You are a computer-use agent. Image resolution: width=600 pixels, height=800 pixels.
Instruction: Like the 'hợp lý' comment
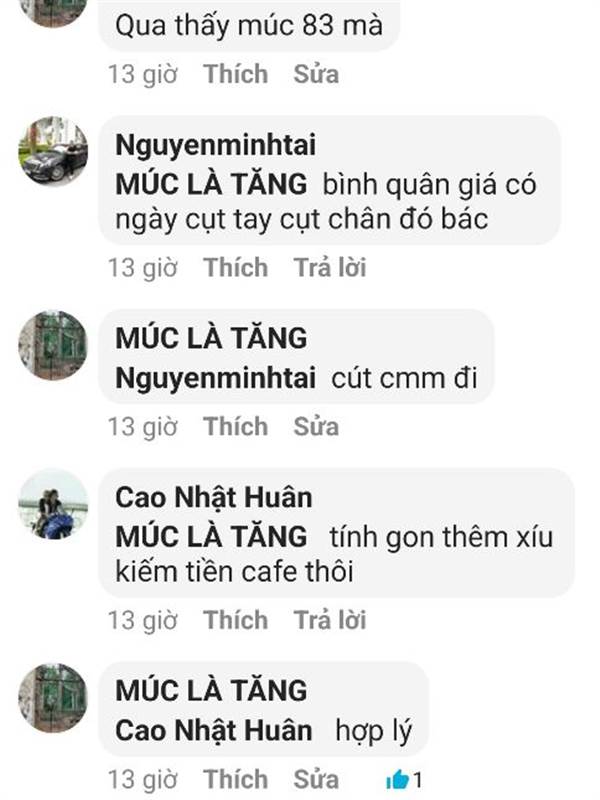[236, 779]
